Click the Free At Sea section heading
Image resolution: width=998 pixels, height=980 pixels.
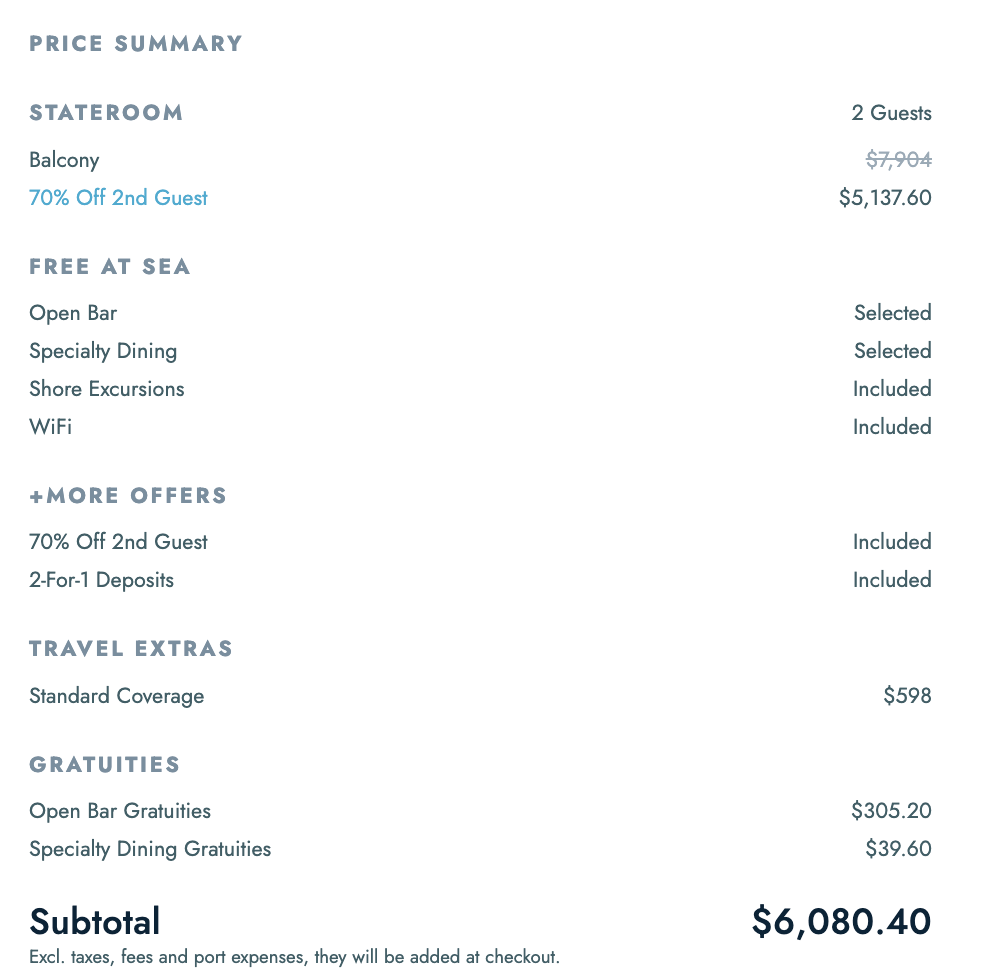click(x=110, y=267)
